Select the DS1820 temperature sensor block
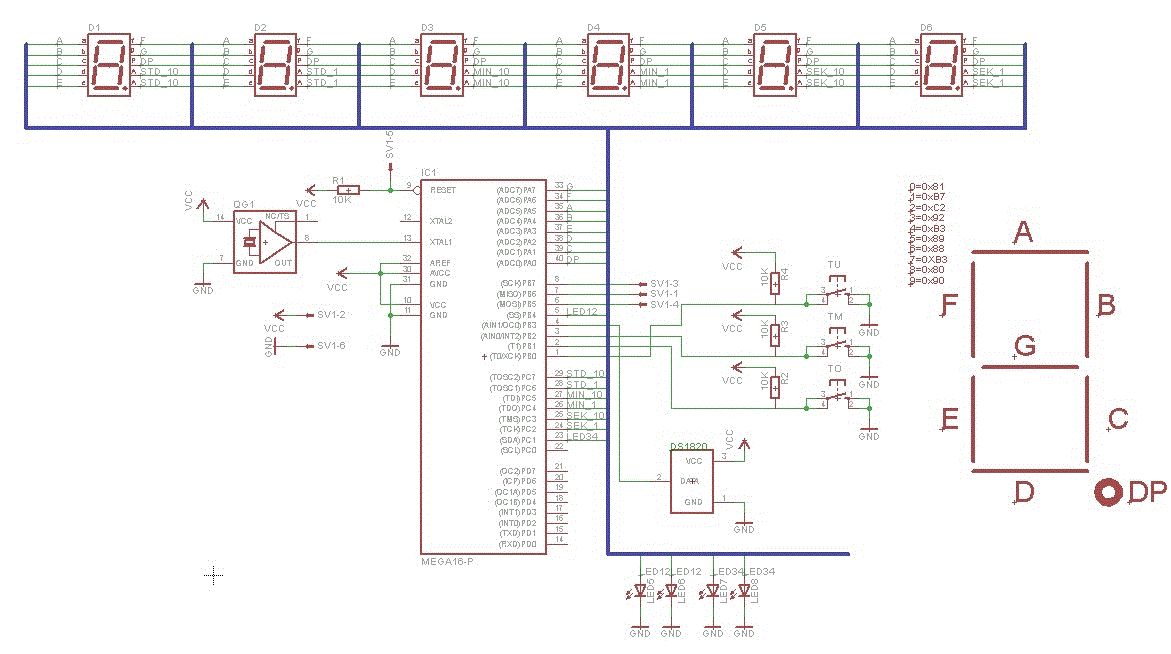Screen dimensions: 1171x654 [692, 481]
